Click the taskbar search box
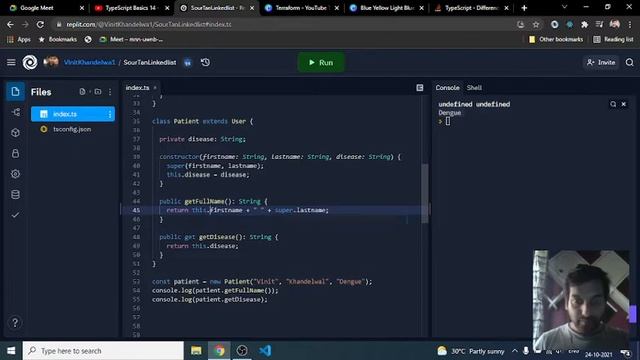 point(103,351)
